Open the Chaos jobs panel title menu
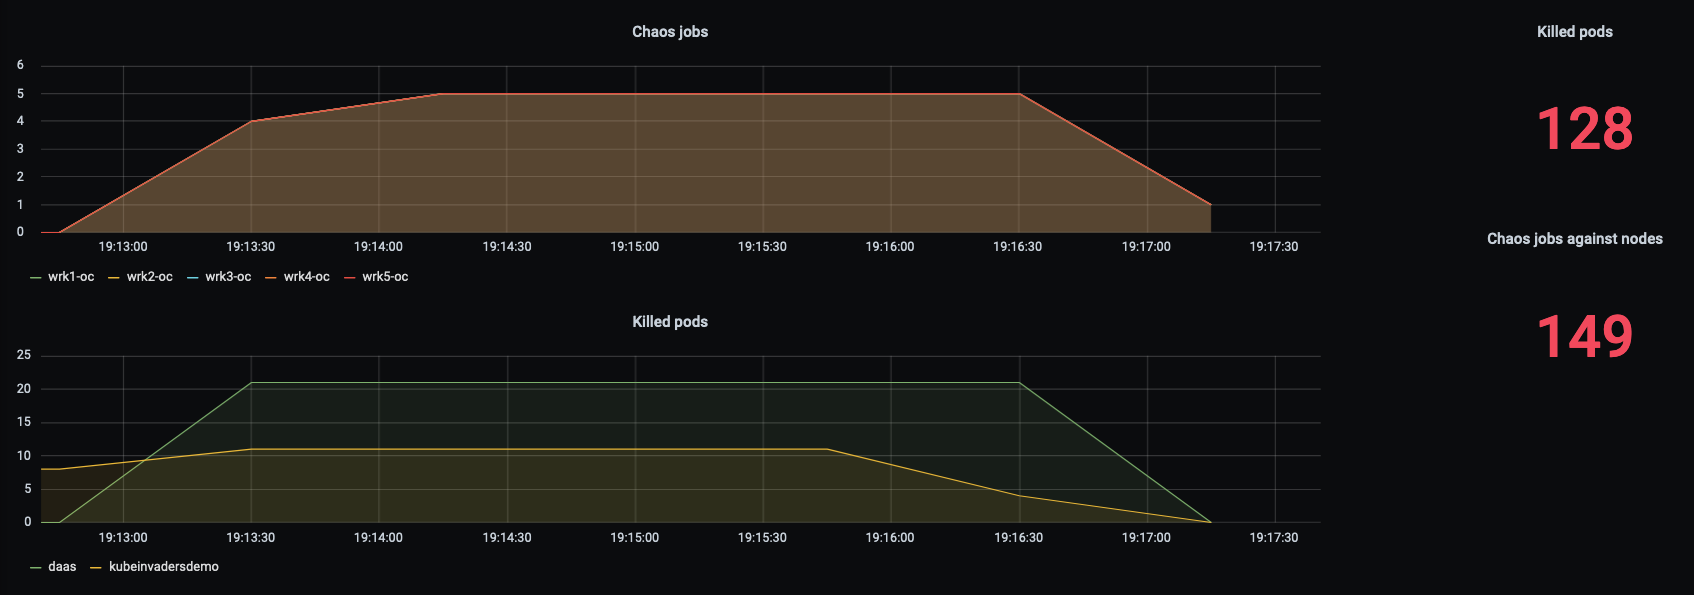 pyautogui.click(x=670, y=32)
